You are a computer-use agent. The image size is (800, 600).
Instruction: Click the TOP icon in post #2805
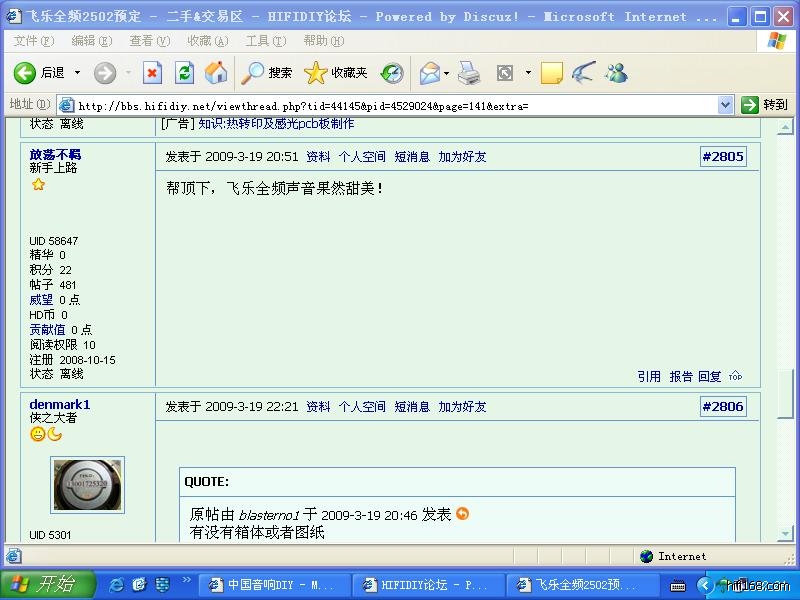735,377
